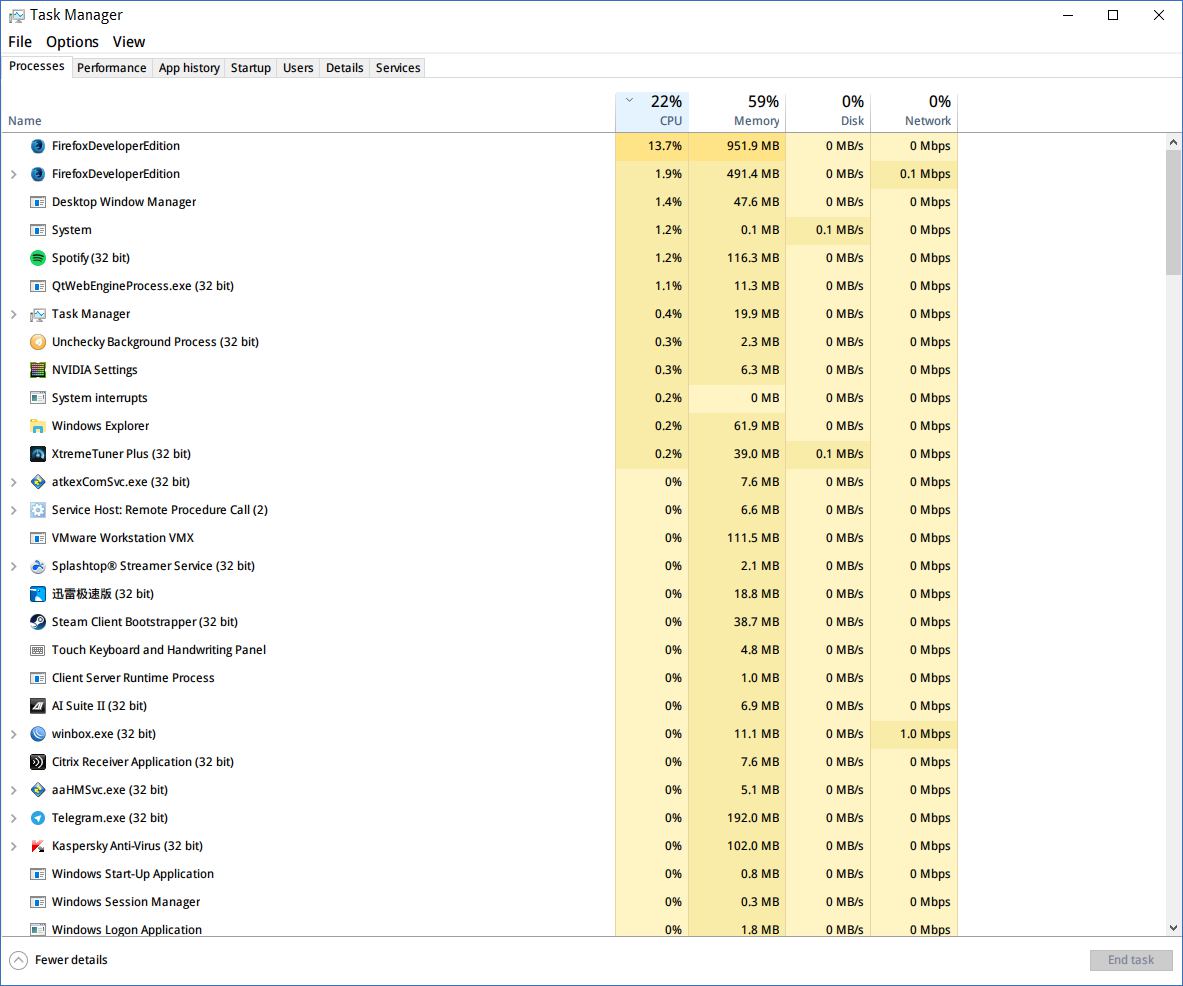Viewport: 1183px width, 986px height.
Task: Click the 951.9 MB memory value
Action: point(753,146)
